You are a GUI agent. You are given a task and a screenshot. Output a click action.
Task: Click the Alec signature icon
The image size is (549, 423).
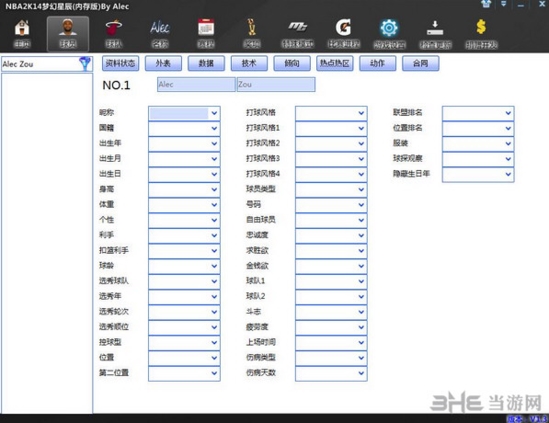pos(160,28)
